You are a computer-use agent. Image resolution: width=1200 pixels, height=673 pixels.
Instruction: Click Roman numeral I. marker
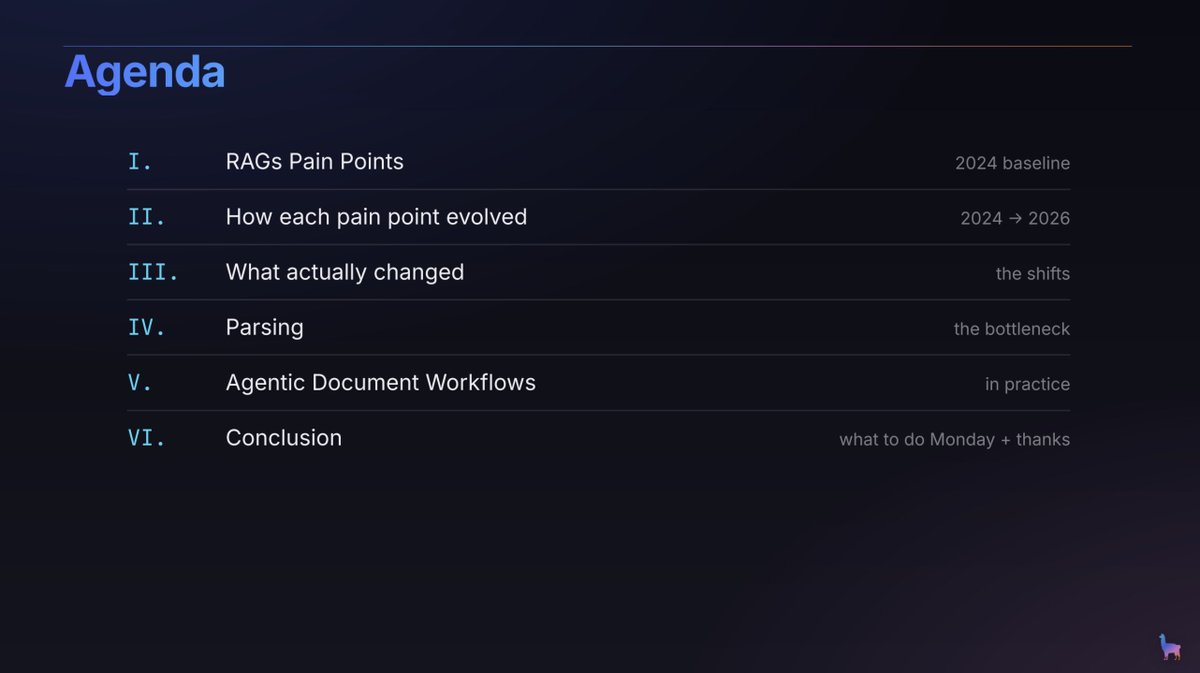(140, 162)
